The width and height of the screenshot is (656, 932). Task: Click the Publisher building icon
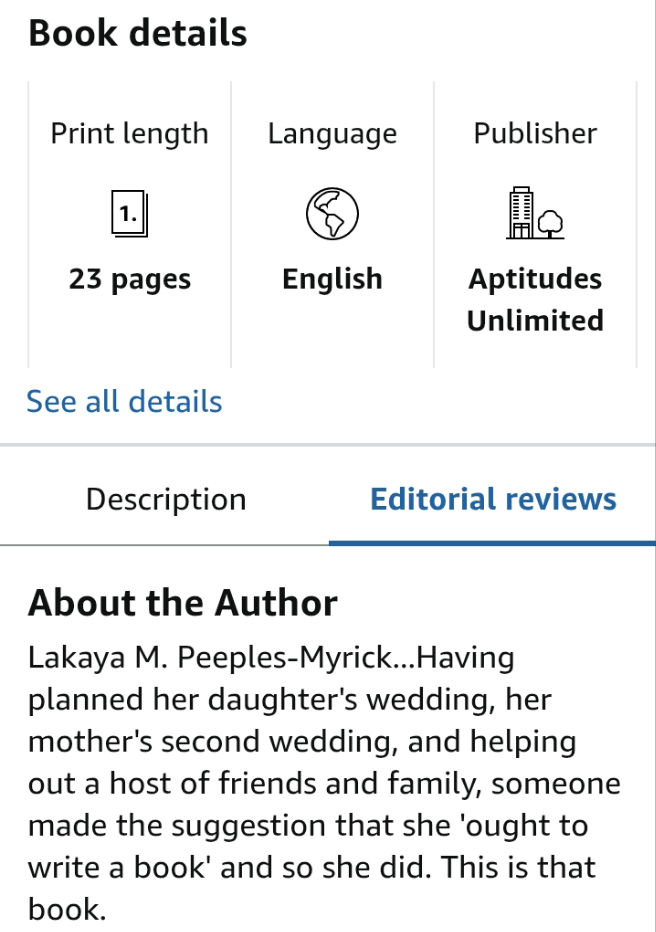(x=534, y=214)
